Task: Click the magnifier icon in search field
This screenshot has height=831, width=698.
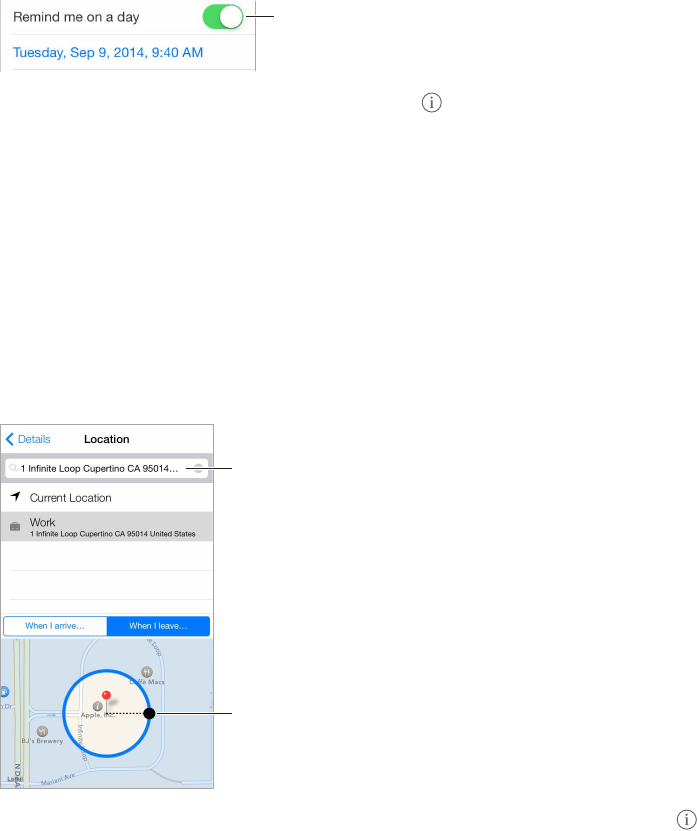Action: 13,468
